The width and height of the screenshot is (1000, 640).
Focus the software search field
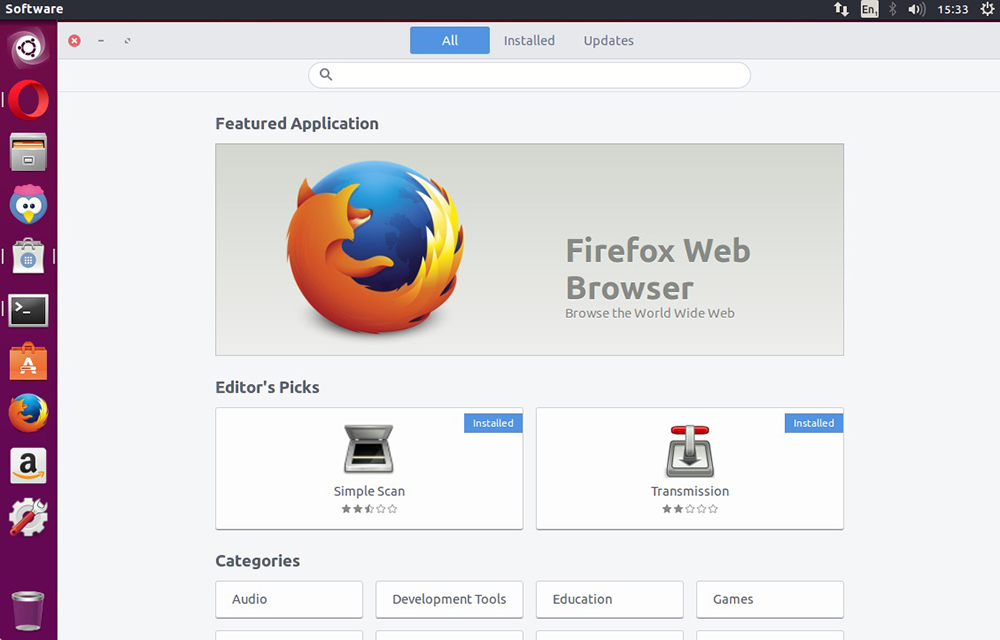pyautogui.click(x=529, y=75)
